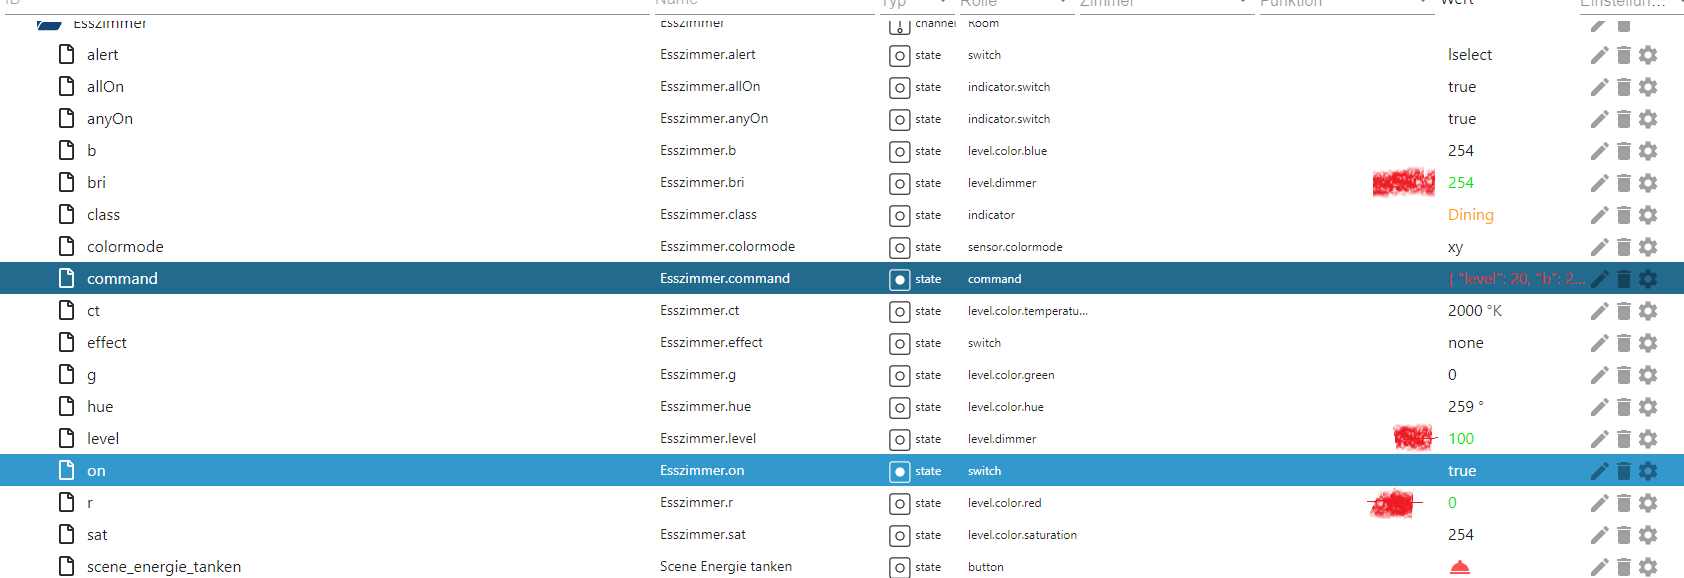Click the green 254 value of bri
Screen dimensions: 1684x578
[1460, 183]
